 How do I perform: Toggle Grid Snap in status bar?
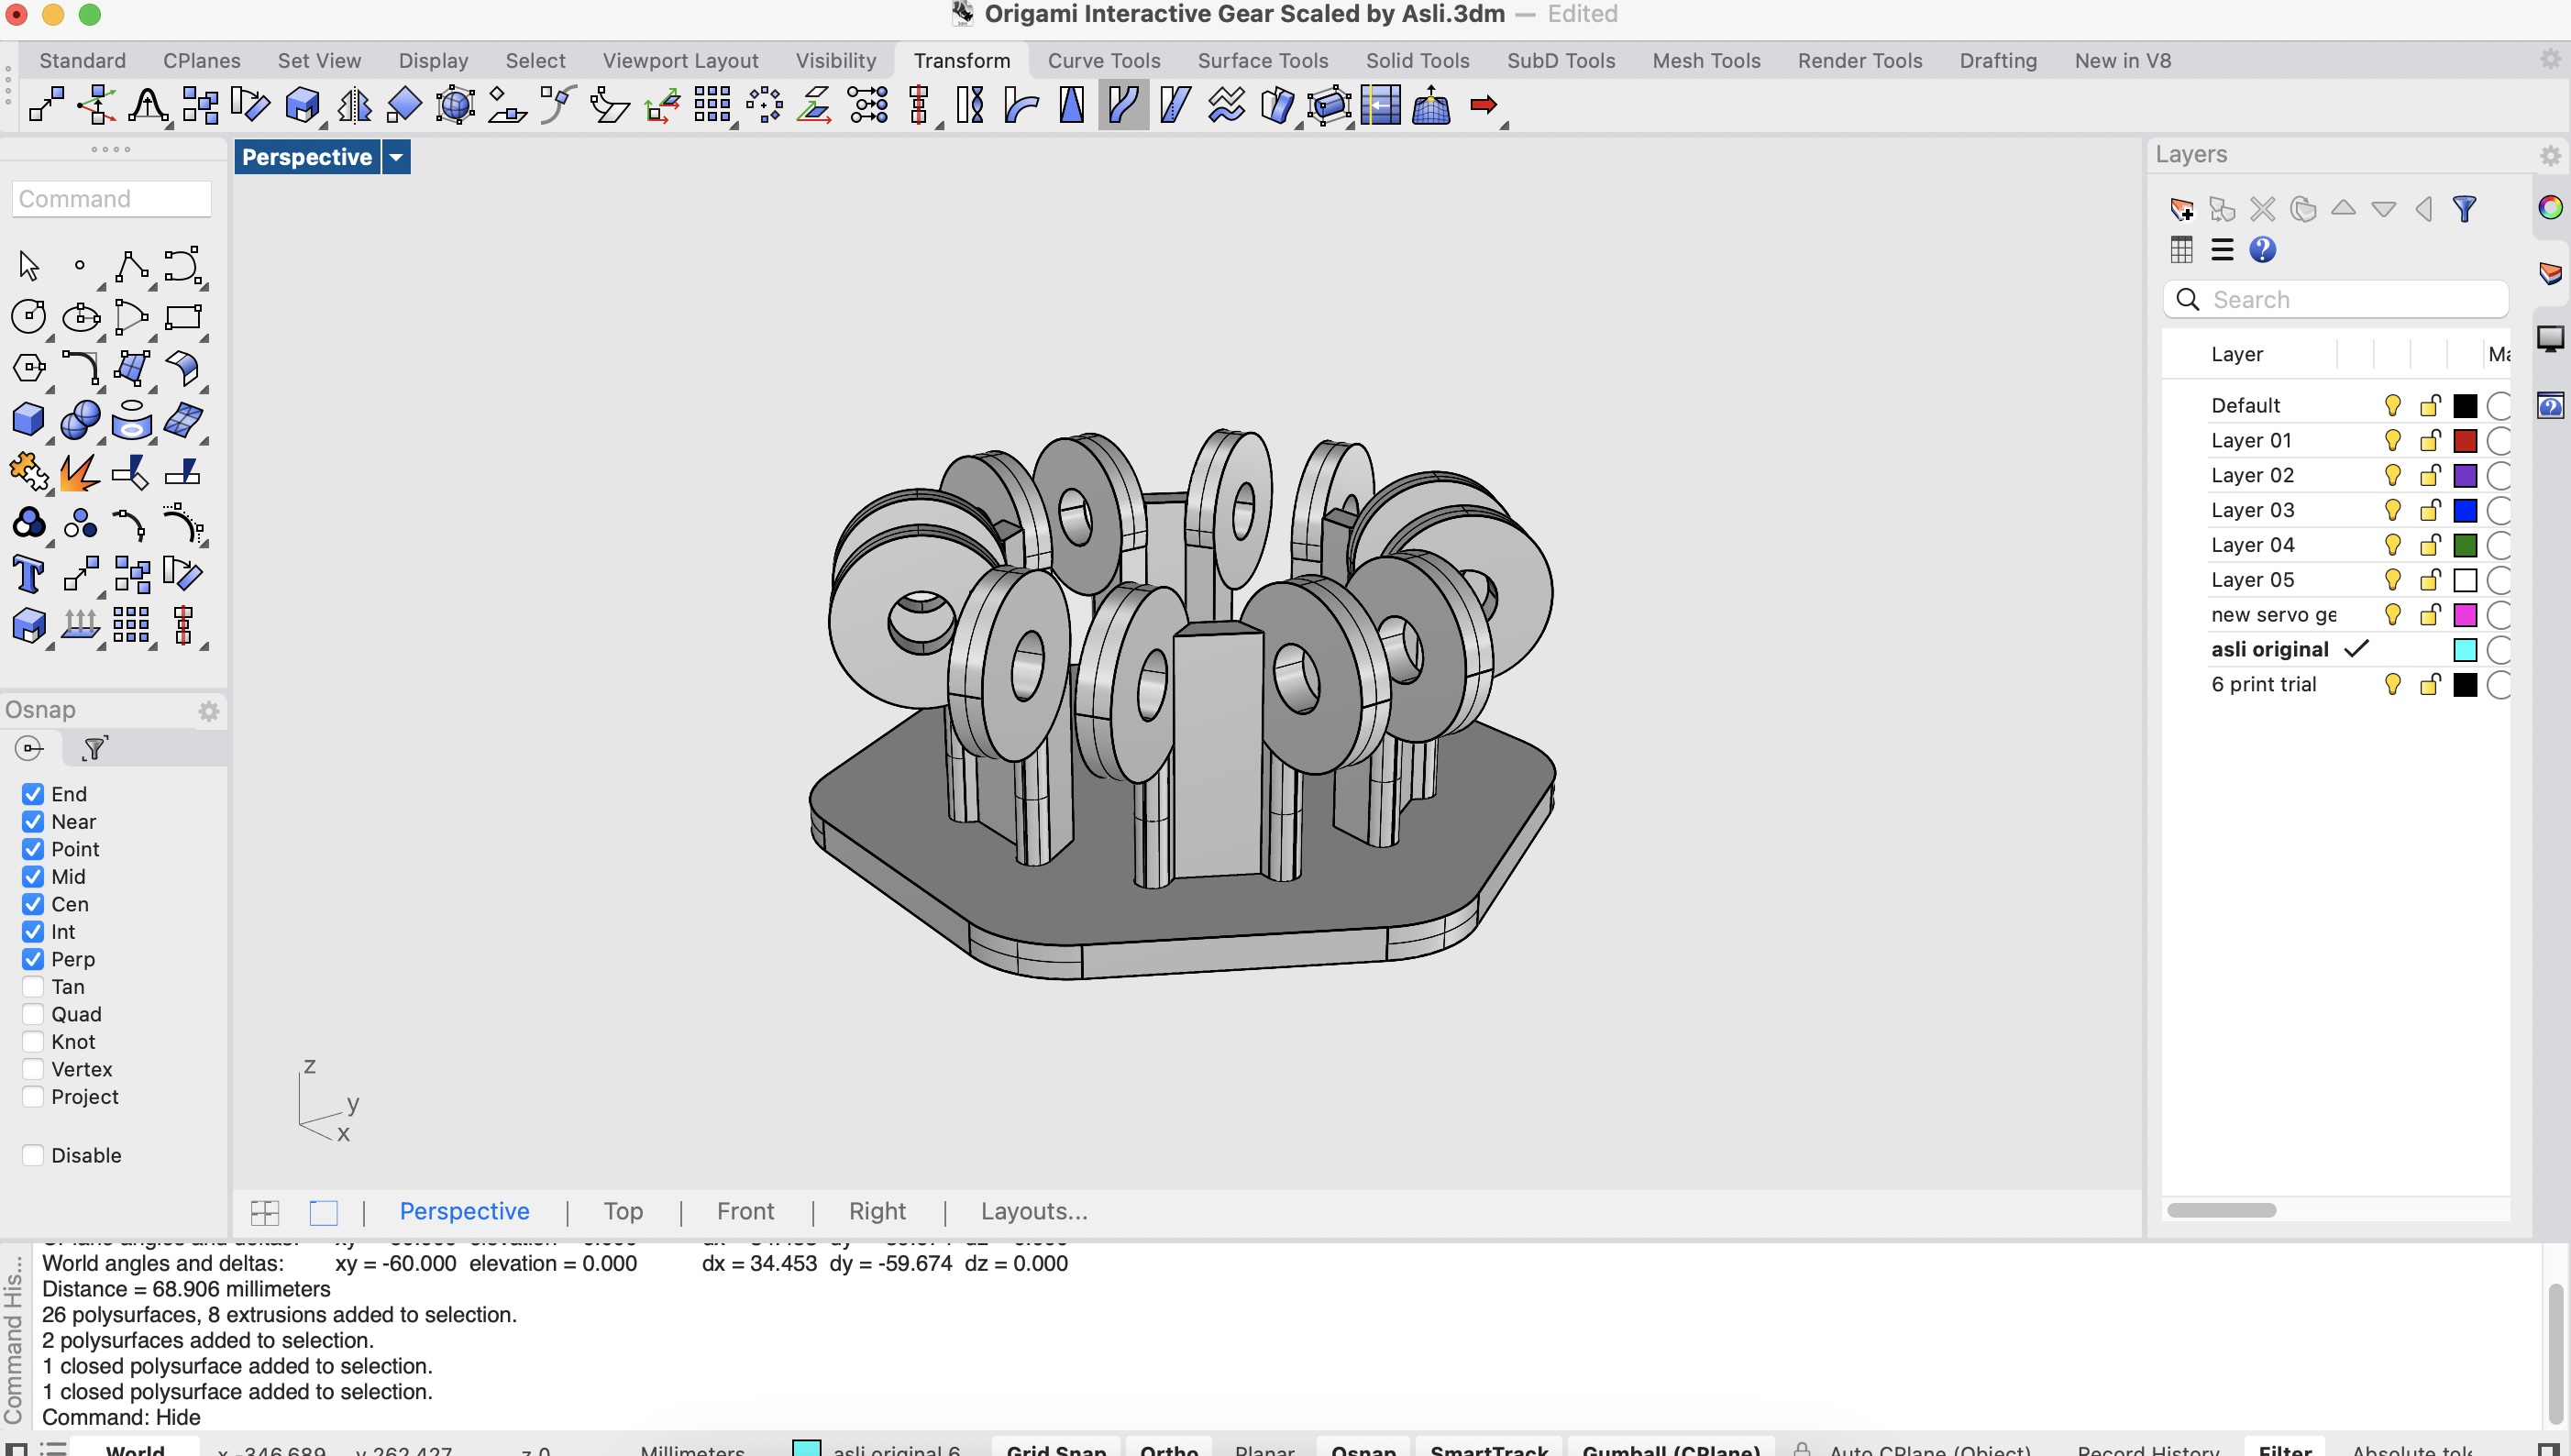1056,1448
